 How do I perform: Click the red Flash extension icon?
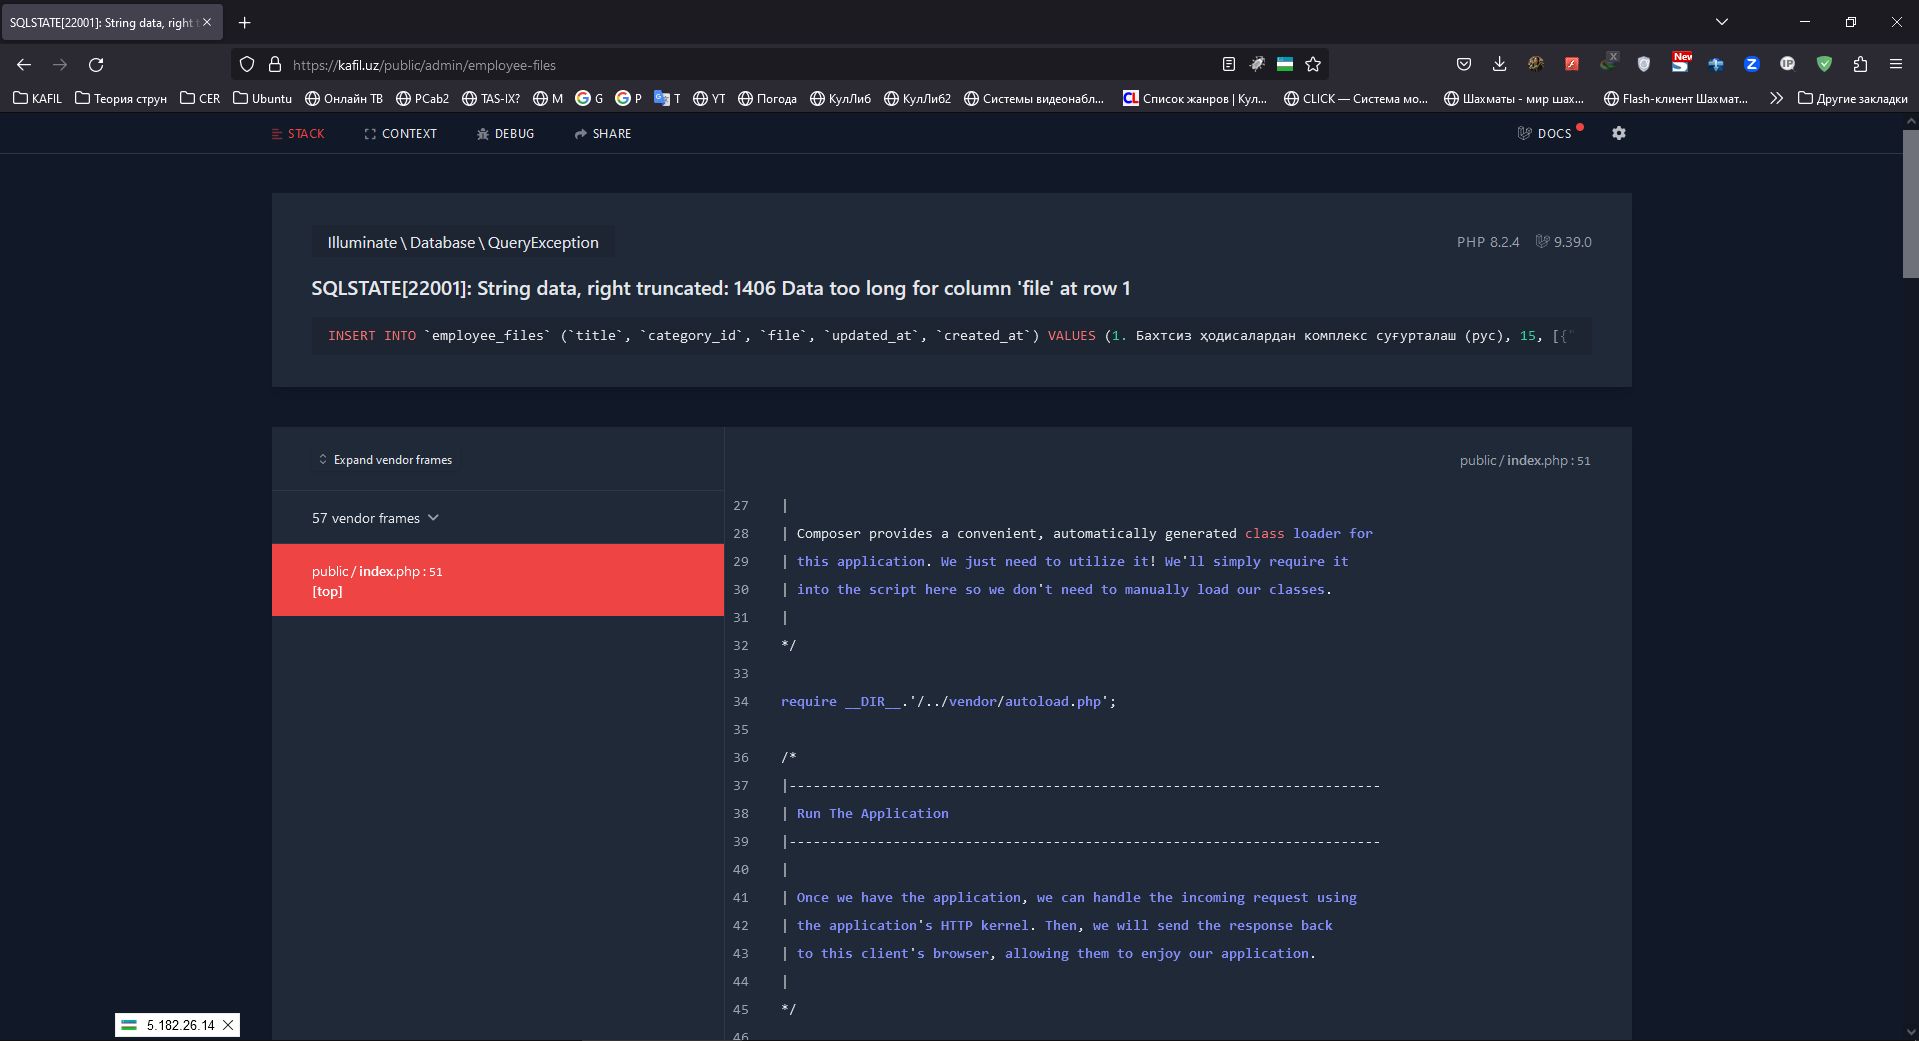coord(1572,65)
